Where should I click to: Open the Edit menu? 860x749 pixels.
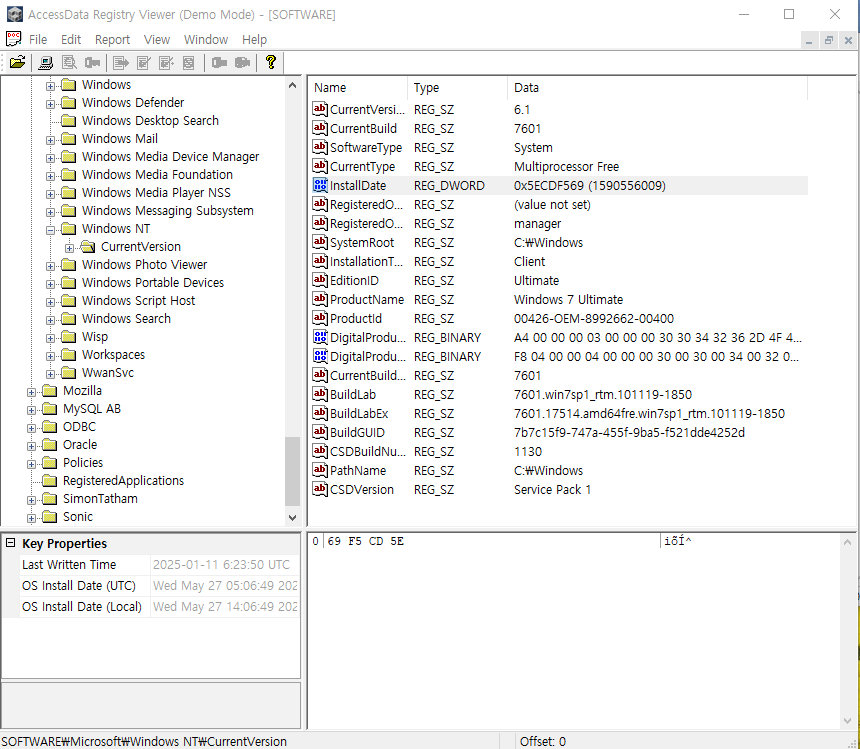[x=71, y=39]
